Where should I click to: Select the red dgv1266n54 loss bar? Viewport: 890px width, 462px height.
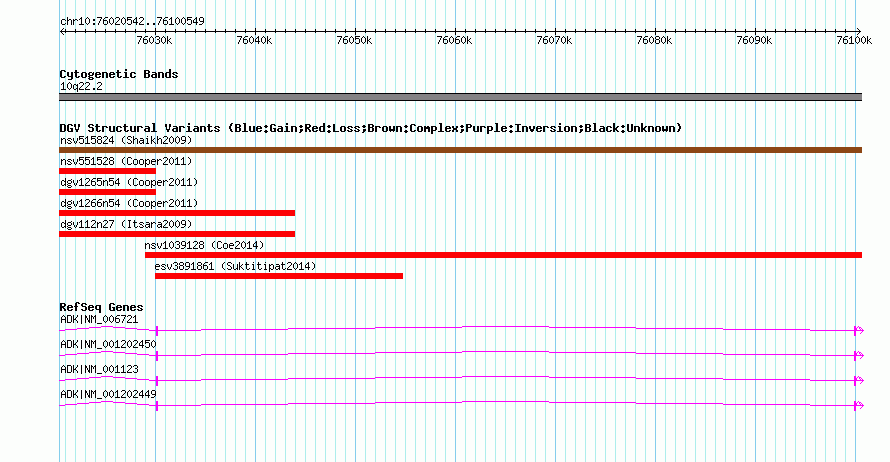[177, 213]
